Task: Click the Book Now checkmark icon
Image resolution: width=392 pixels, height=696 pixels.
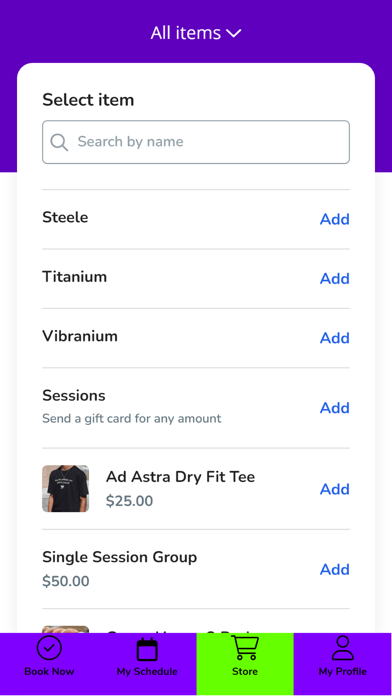Action: click(49, 649)
